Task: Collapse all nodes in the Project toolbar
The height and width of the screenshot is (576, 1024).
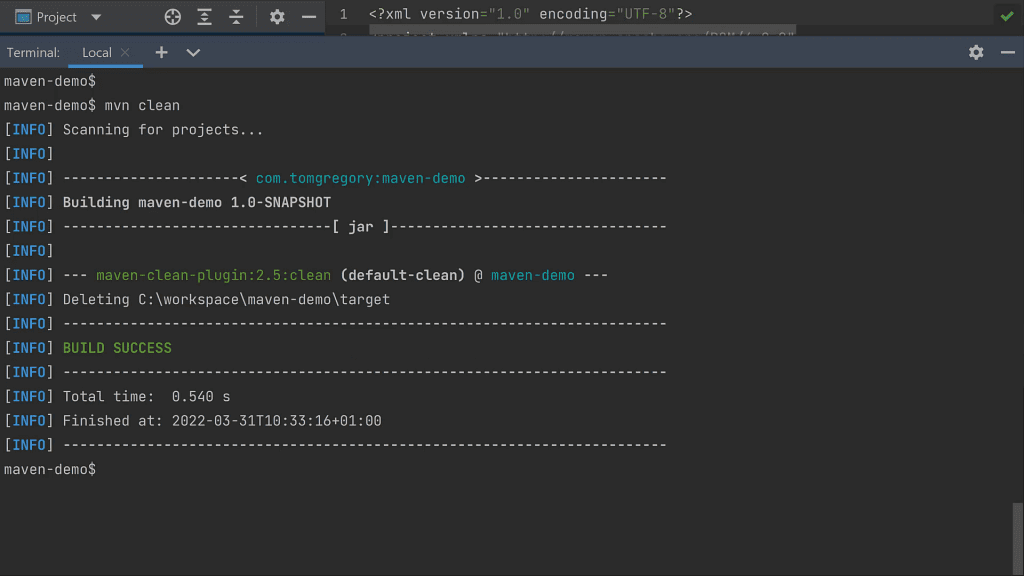Action: point(237,16)
